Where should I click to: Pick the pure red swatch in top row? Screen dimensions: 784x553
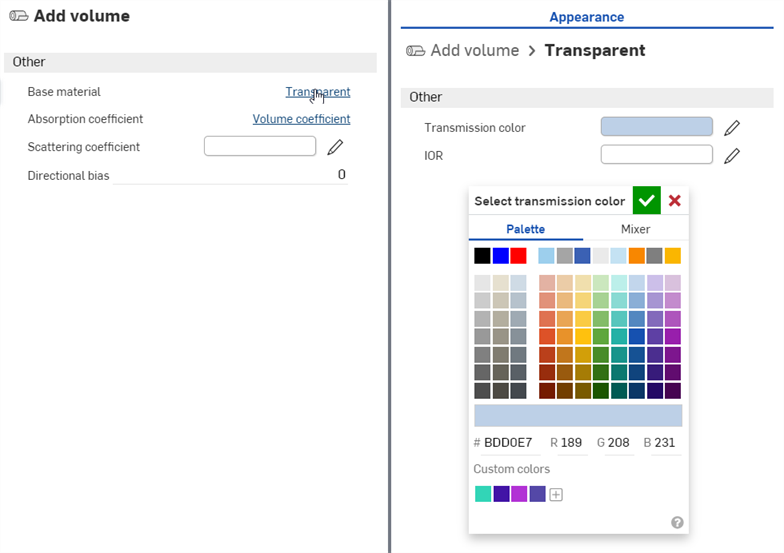point(518,256)
